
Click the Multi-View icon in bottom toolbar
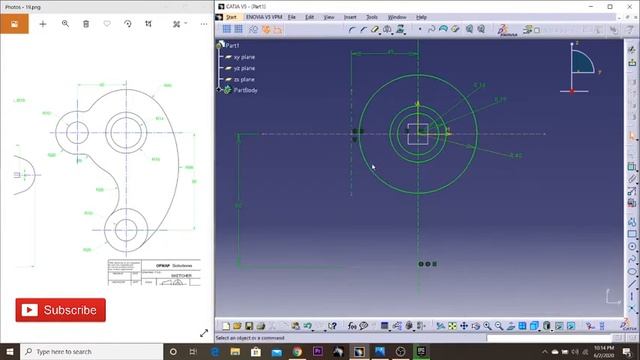tap(522, 326)
